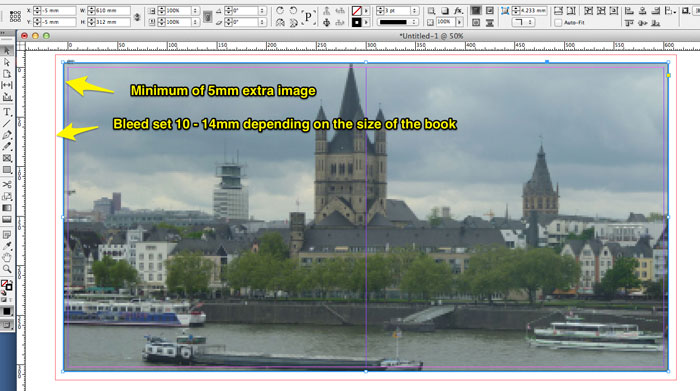Expand the stroke color swatch menu
Image resolution: width=700 pixels, height=391 pixels.
pyautogui.click(x=366, y=22)
